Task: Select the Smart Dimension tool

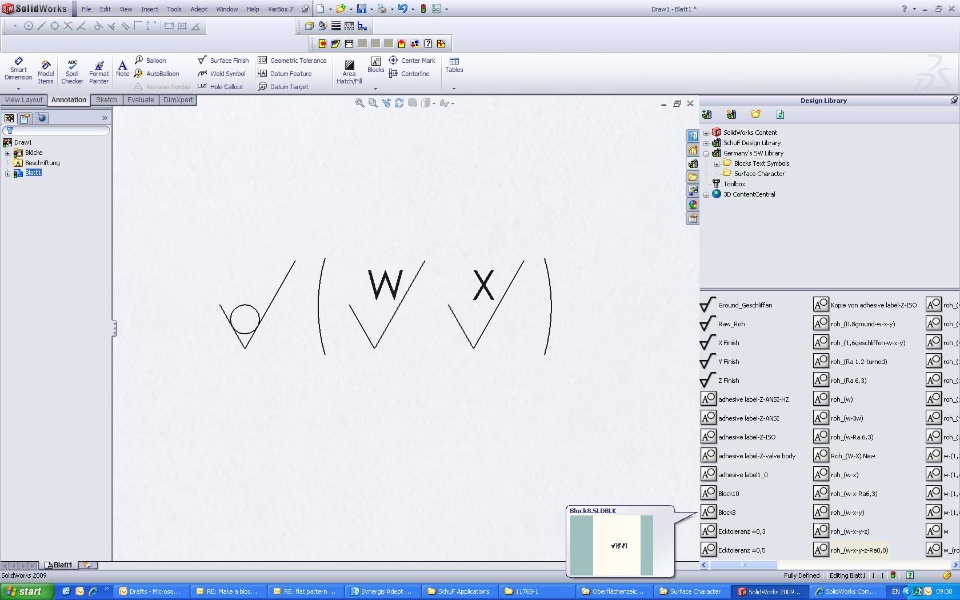Action: click(x=18, y=69)
